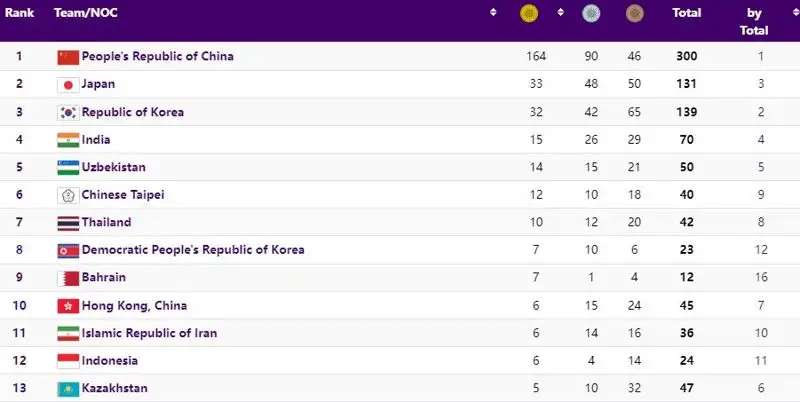Click the India flag icon
The width and height of the screenshot is (800, 402).
click(68, 140)
